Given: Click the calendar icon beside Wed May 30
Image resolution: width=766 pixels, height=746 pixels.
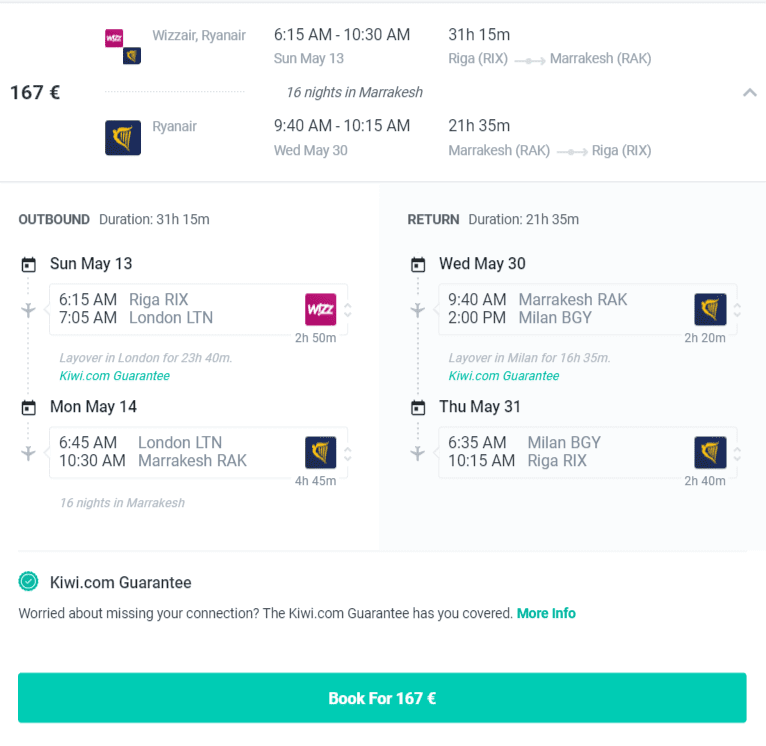Looking at the screenshot, I should point(418,264).
